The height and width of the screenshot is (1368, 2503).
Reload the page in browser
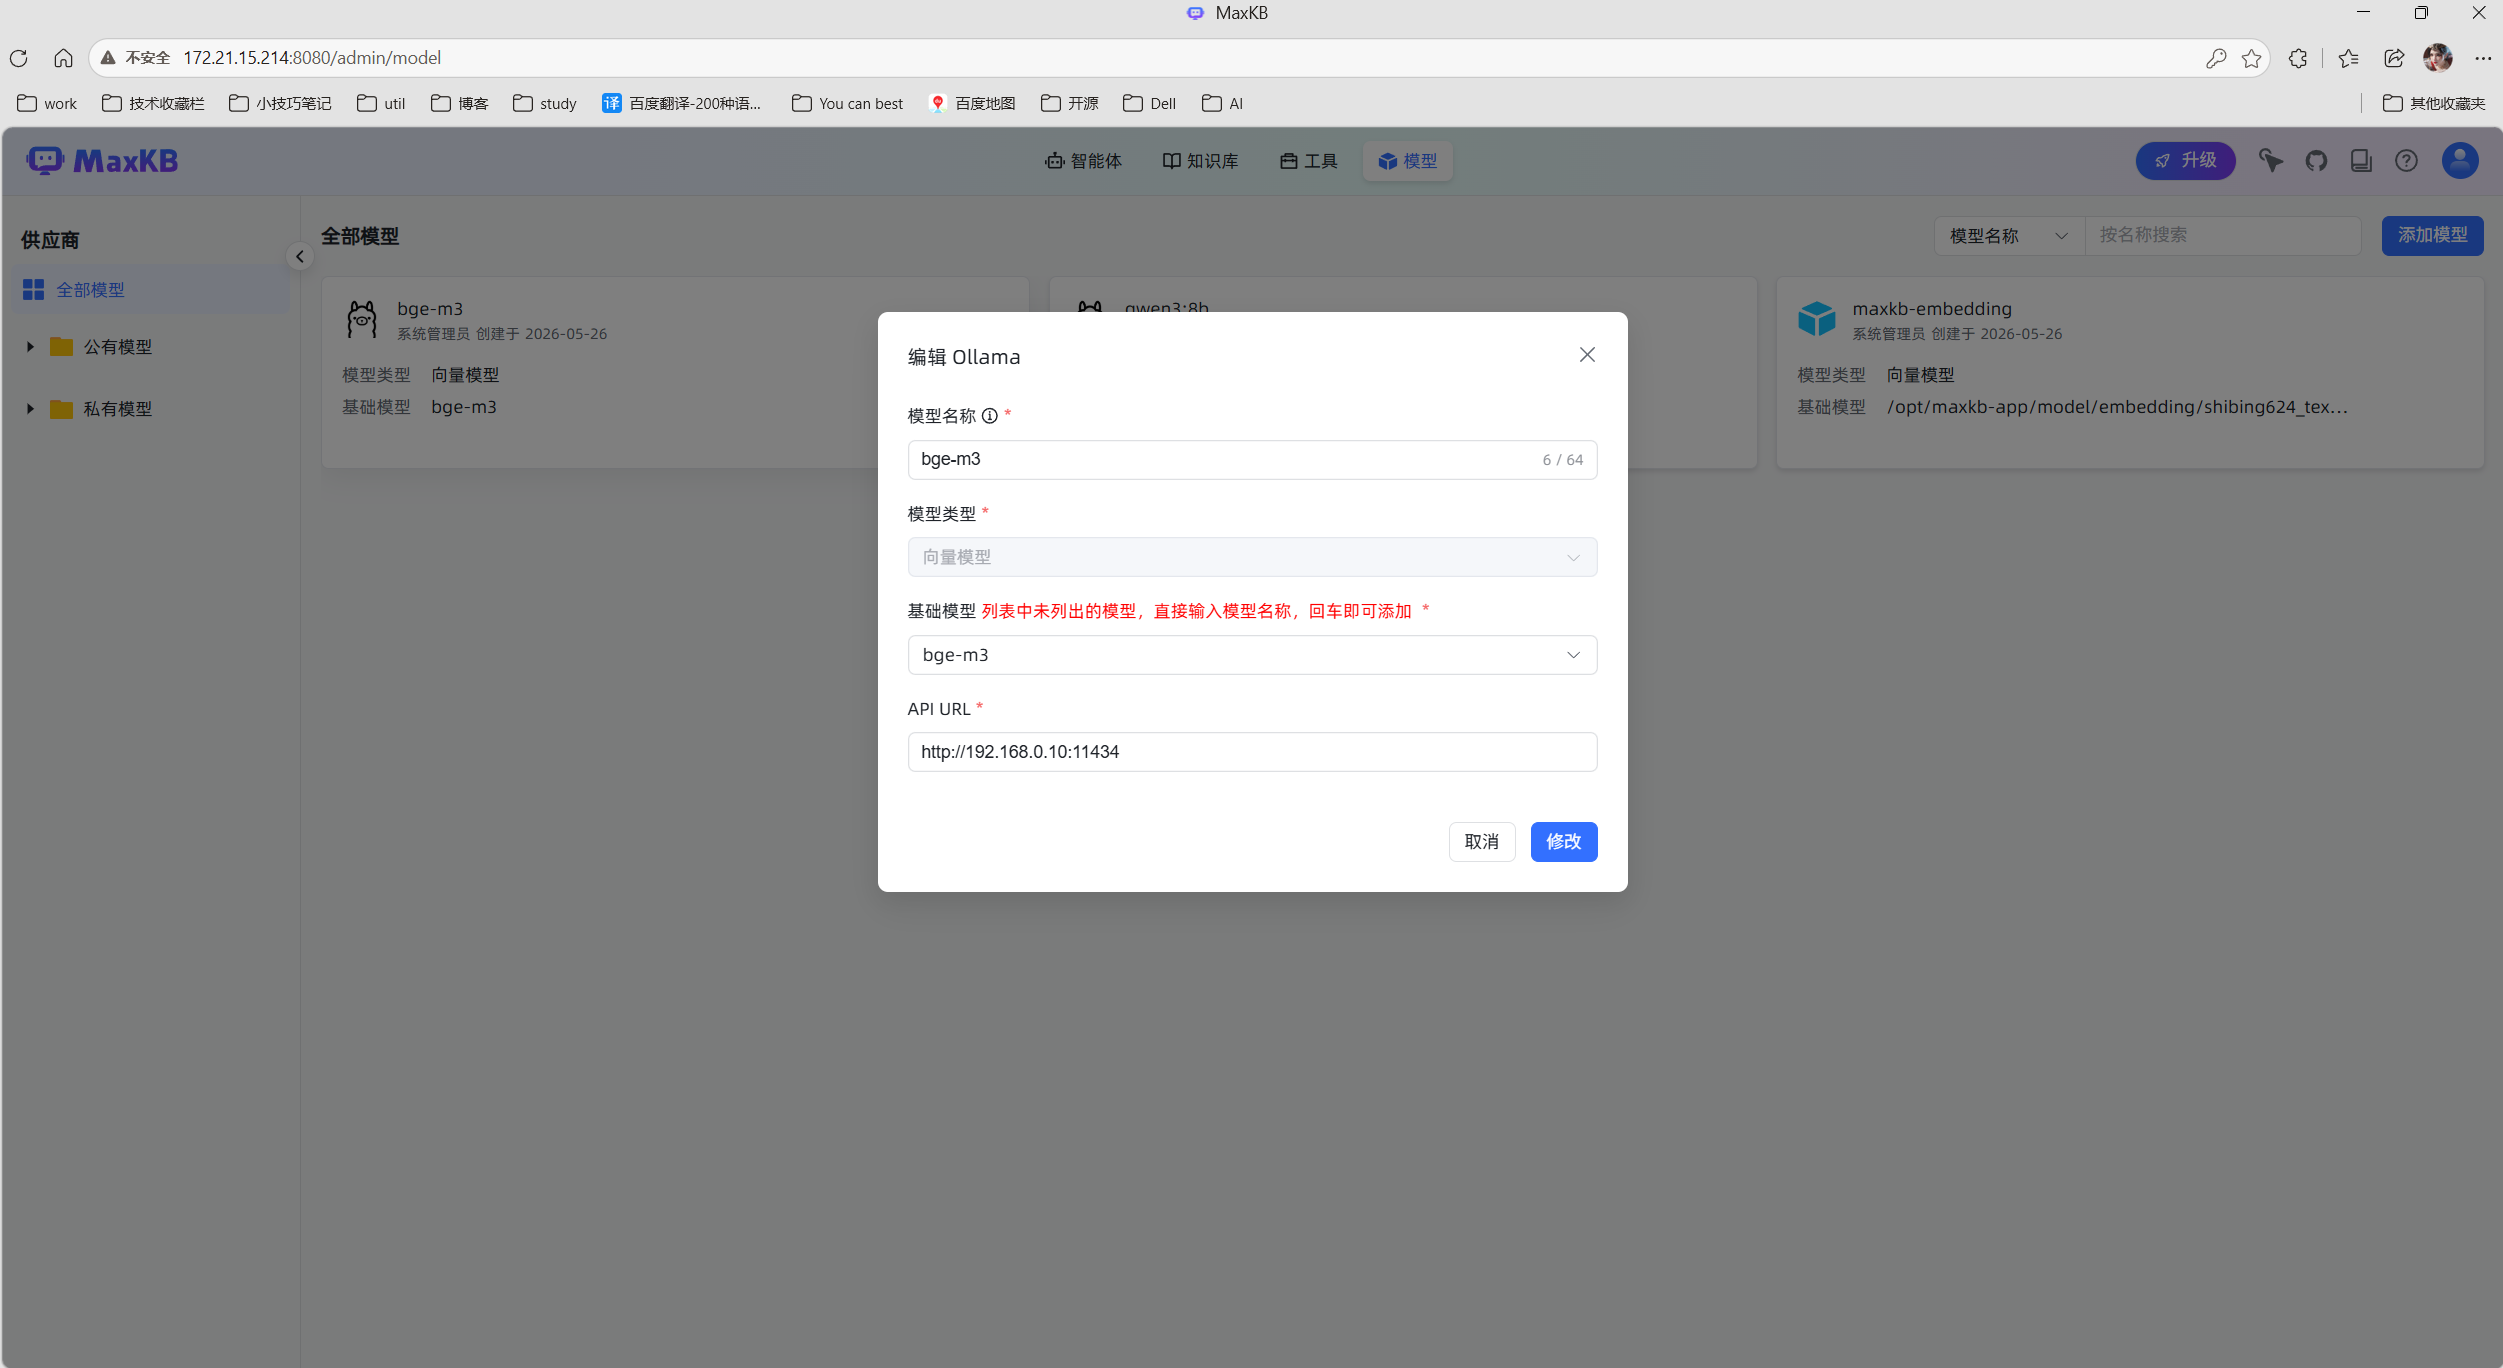(x=18, y=58)
